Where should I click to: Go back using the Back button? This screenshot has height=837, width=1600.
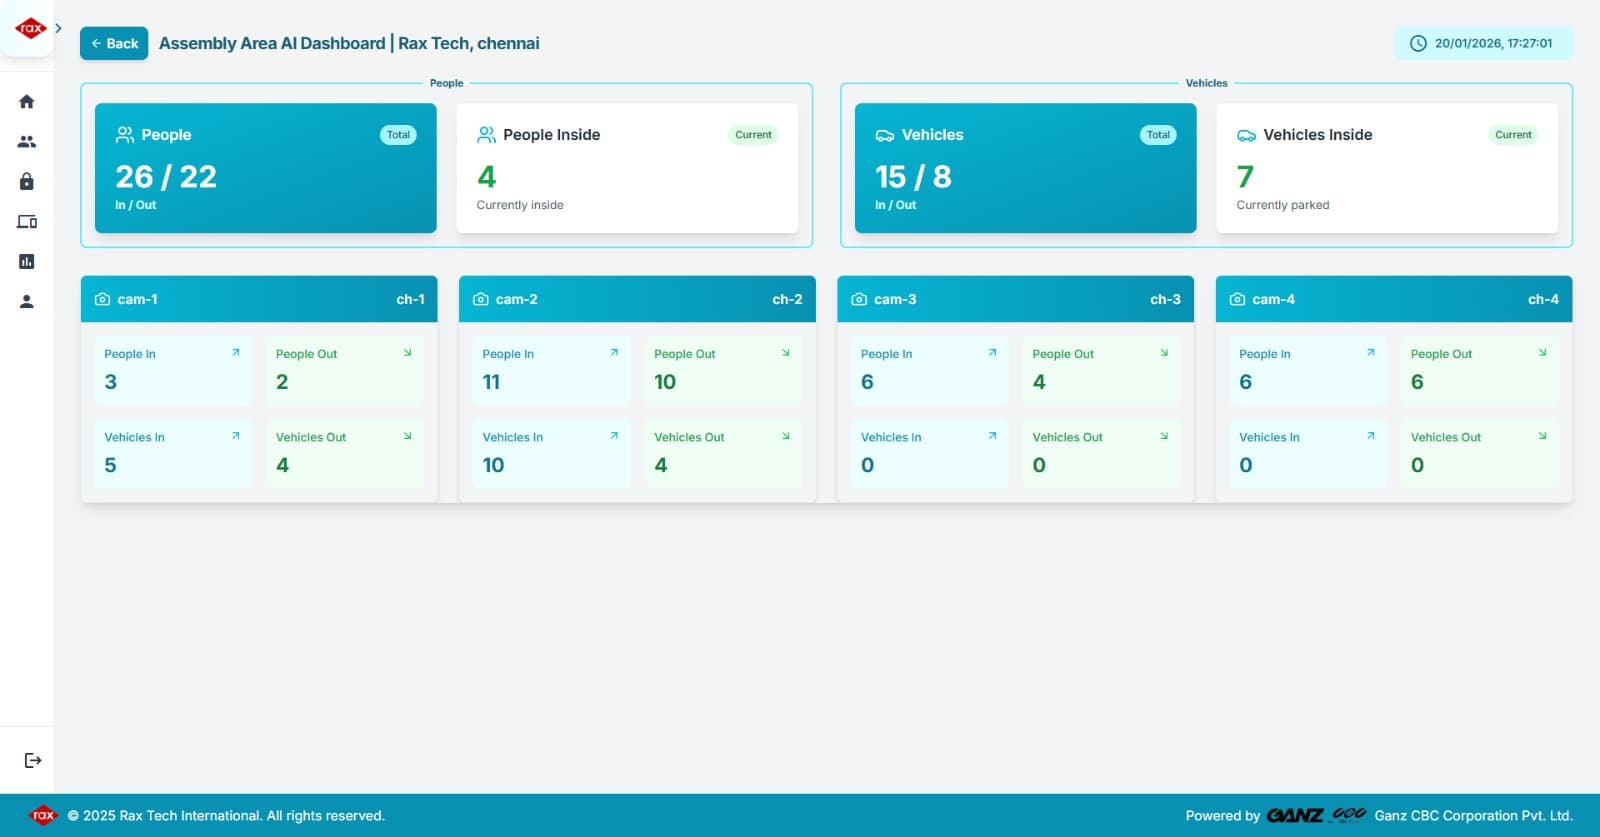114,43
